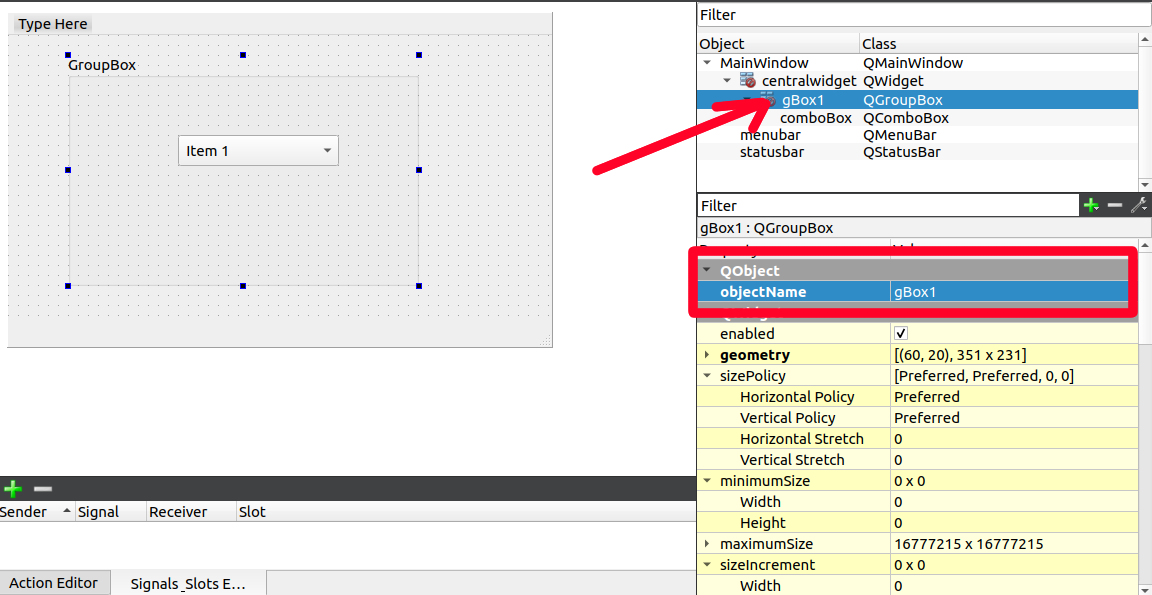Click the form's bottom-right size grip

tap(546, 341)
